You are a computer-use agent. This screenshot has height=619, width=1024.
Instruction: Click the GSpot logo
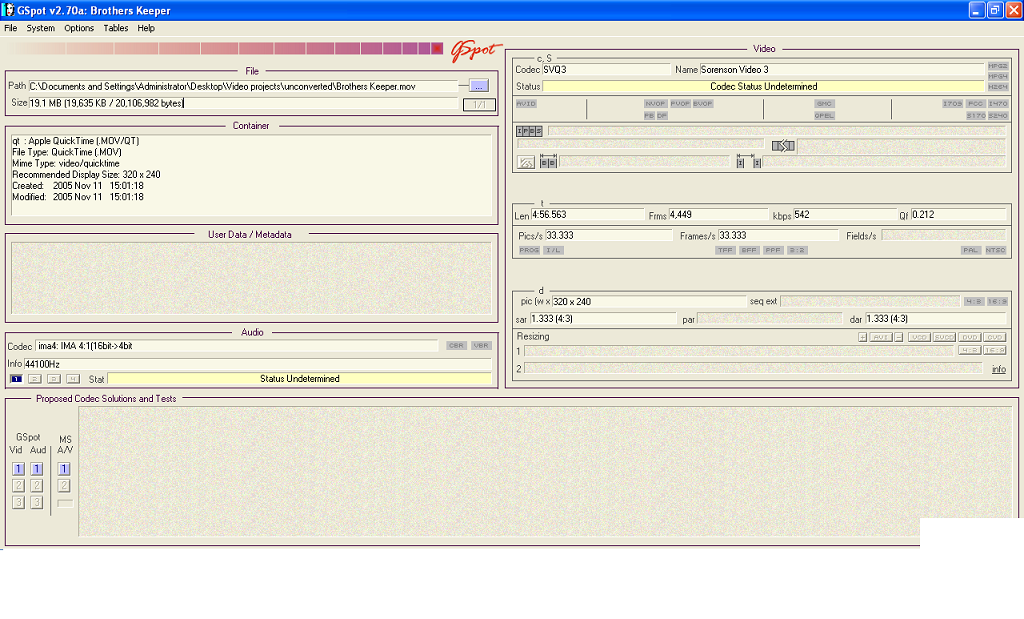(475, 51)
